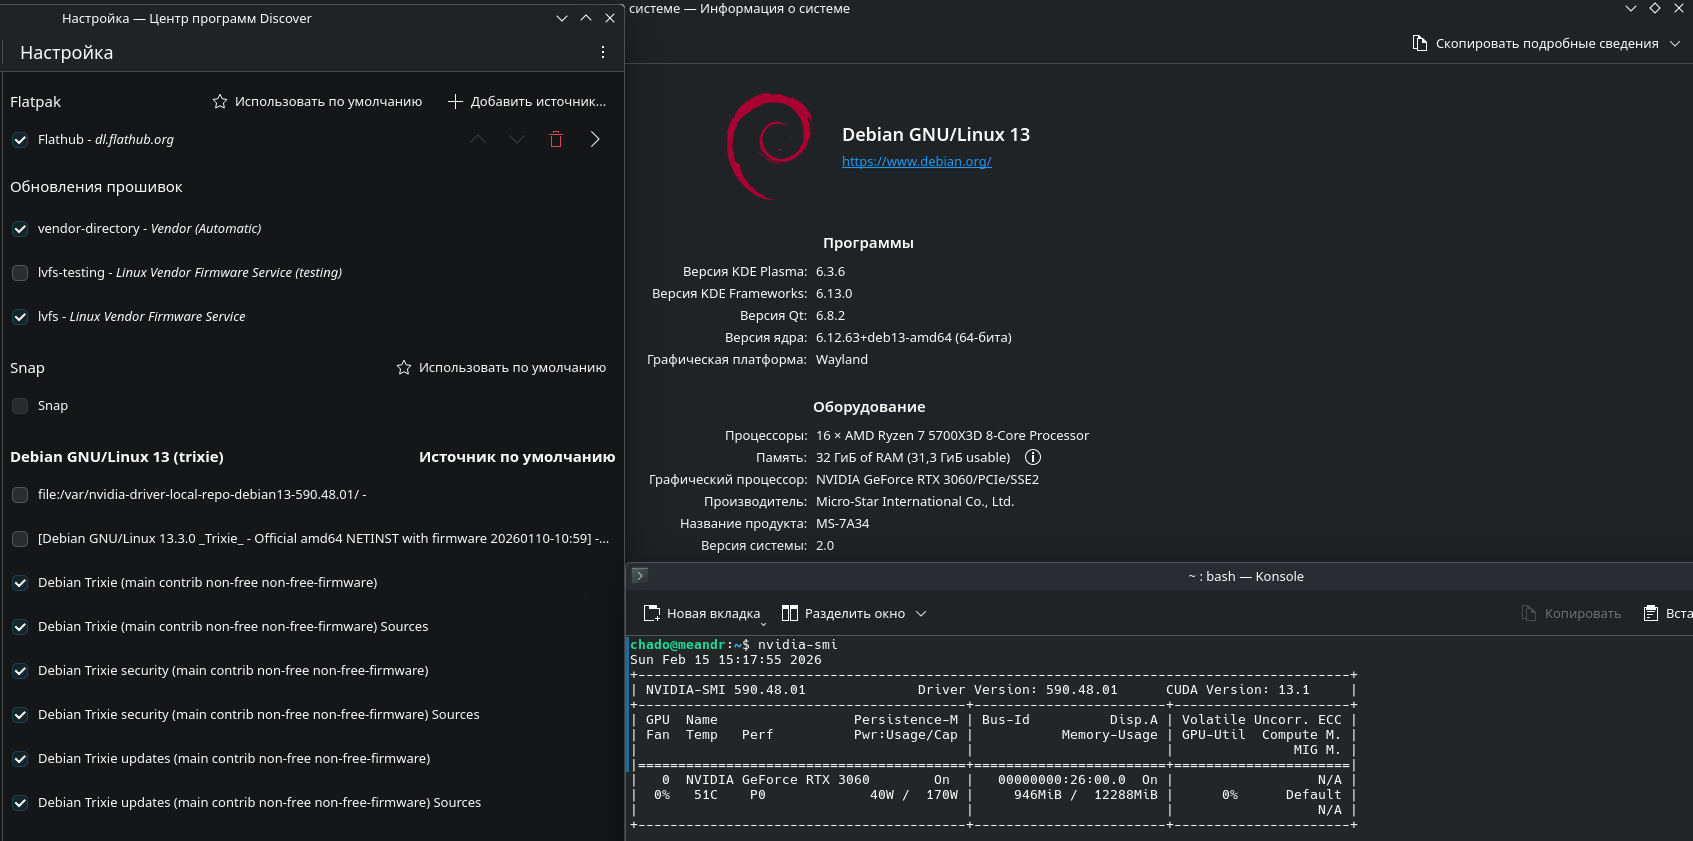
Task: Enable nvidia-driver-local-repo source checkbox
Action: [20, 495]
